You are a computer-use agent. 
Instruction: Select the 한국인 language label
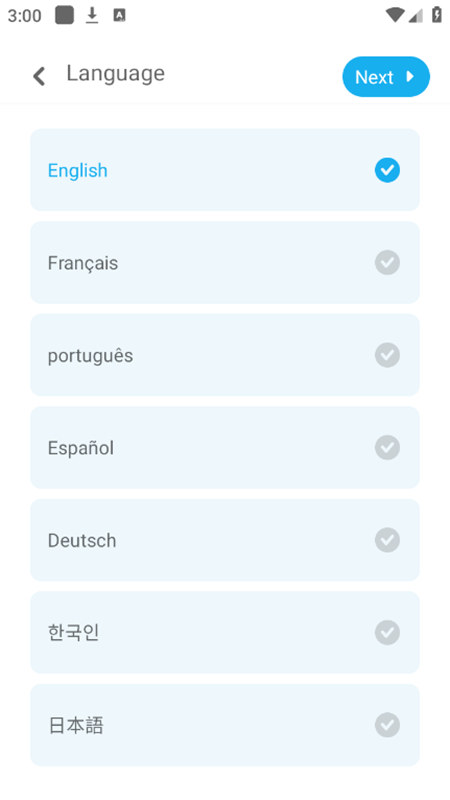click(x=73, y=633)
